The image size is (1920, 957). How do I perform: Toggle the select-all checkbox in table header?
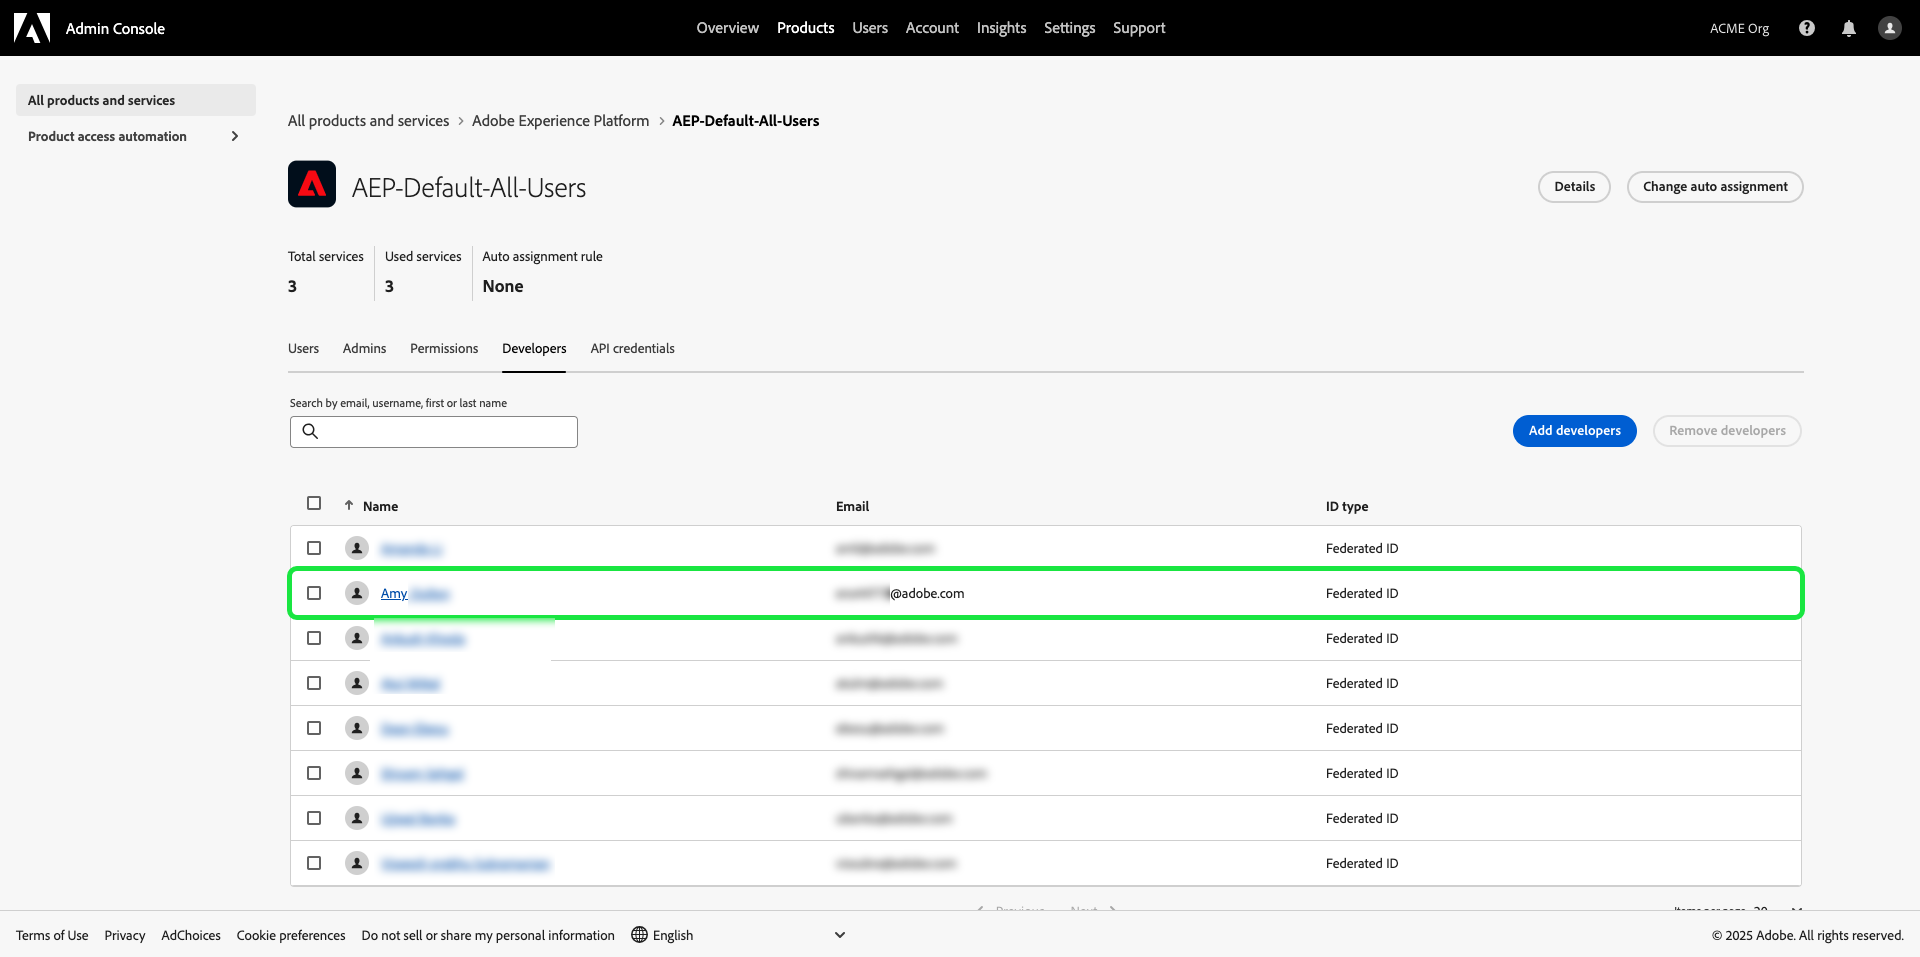point(314,503)
